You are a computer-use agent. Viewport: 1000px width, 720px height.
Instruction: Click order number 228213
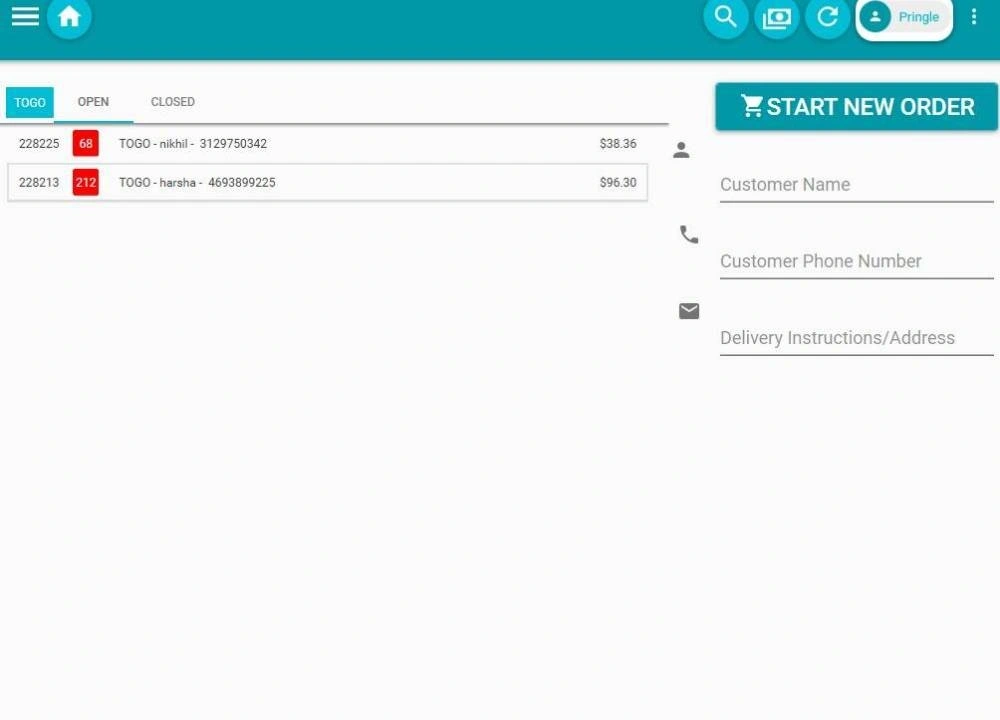point(39,182)
